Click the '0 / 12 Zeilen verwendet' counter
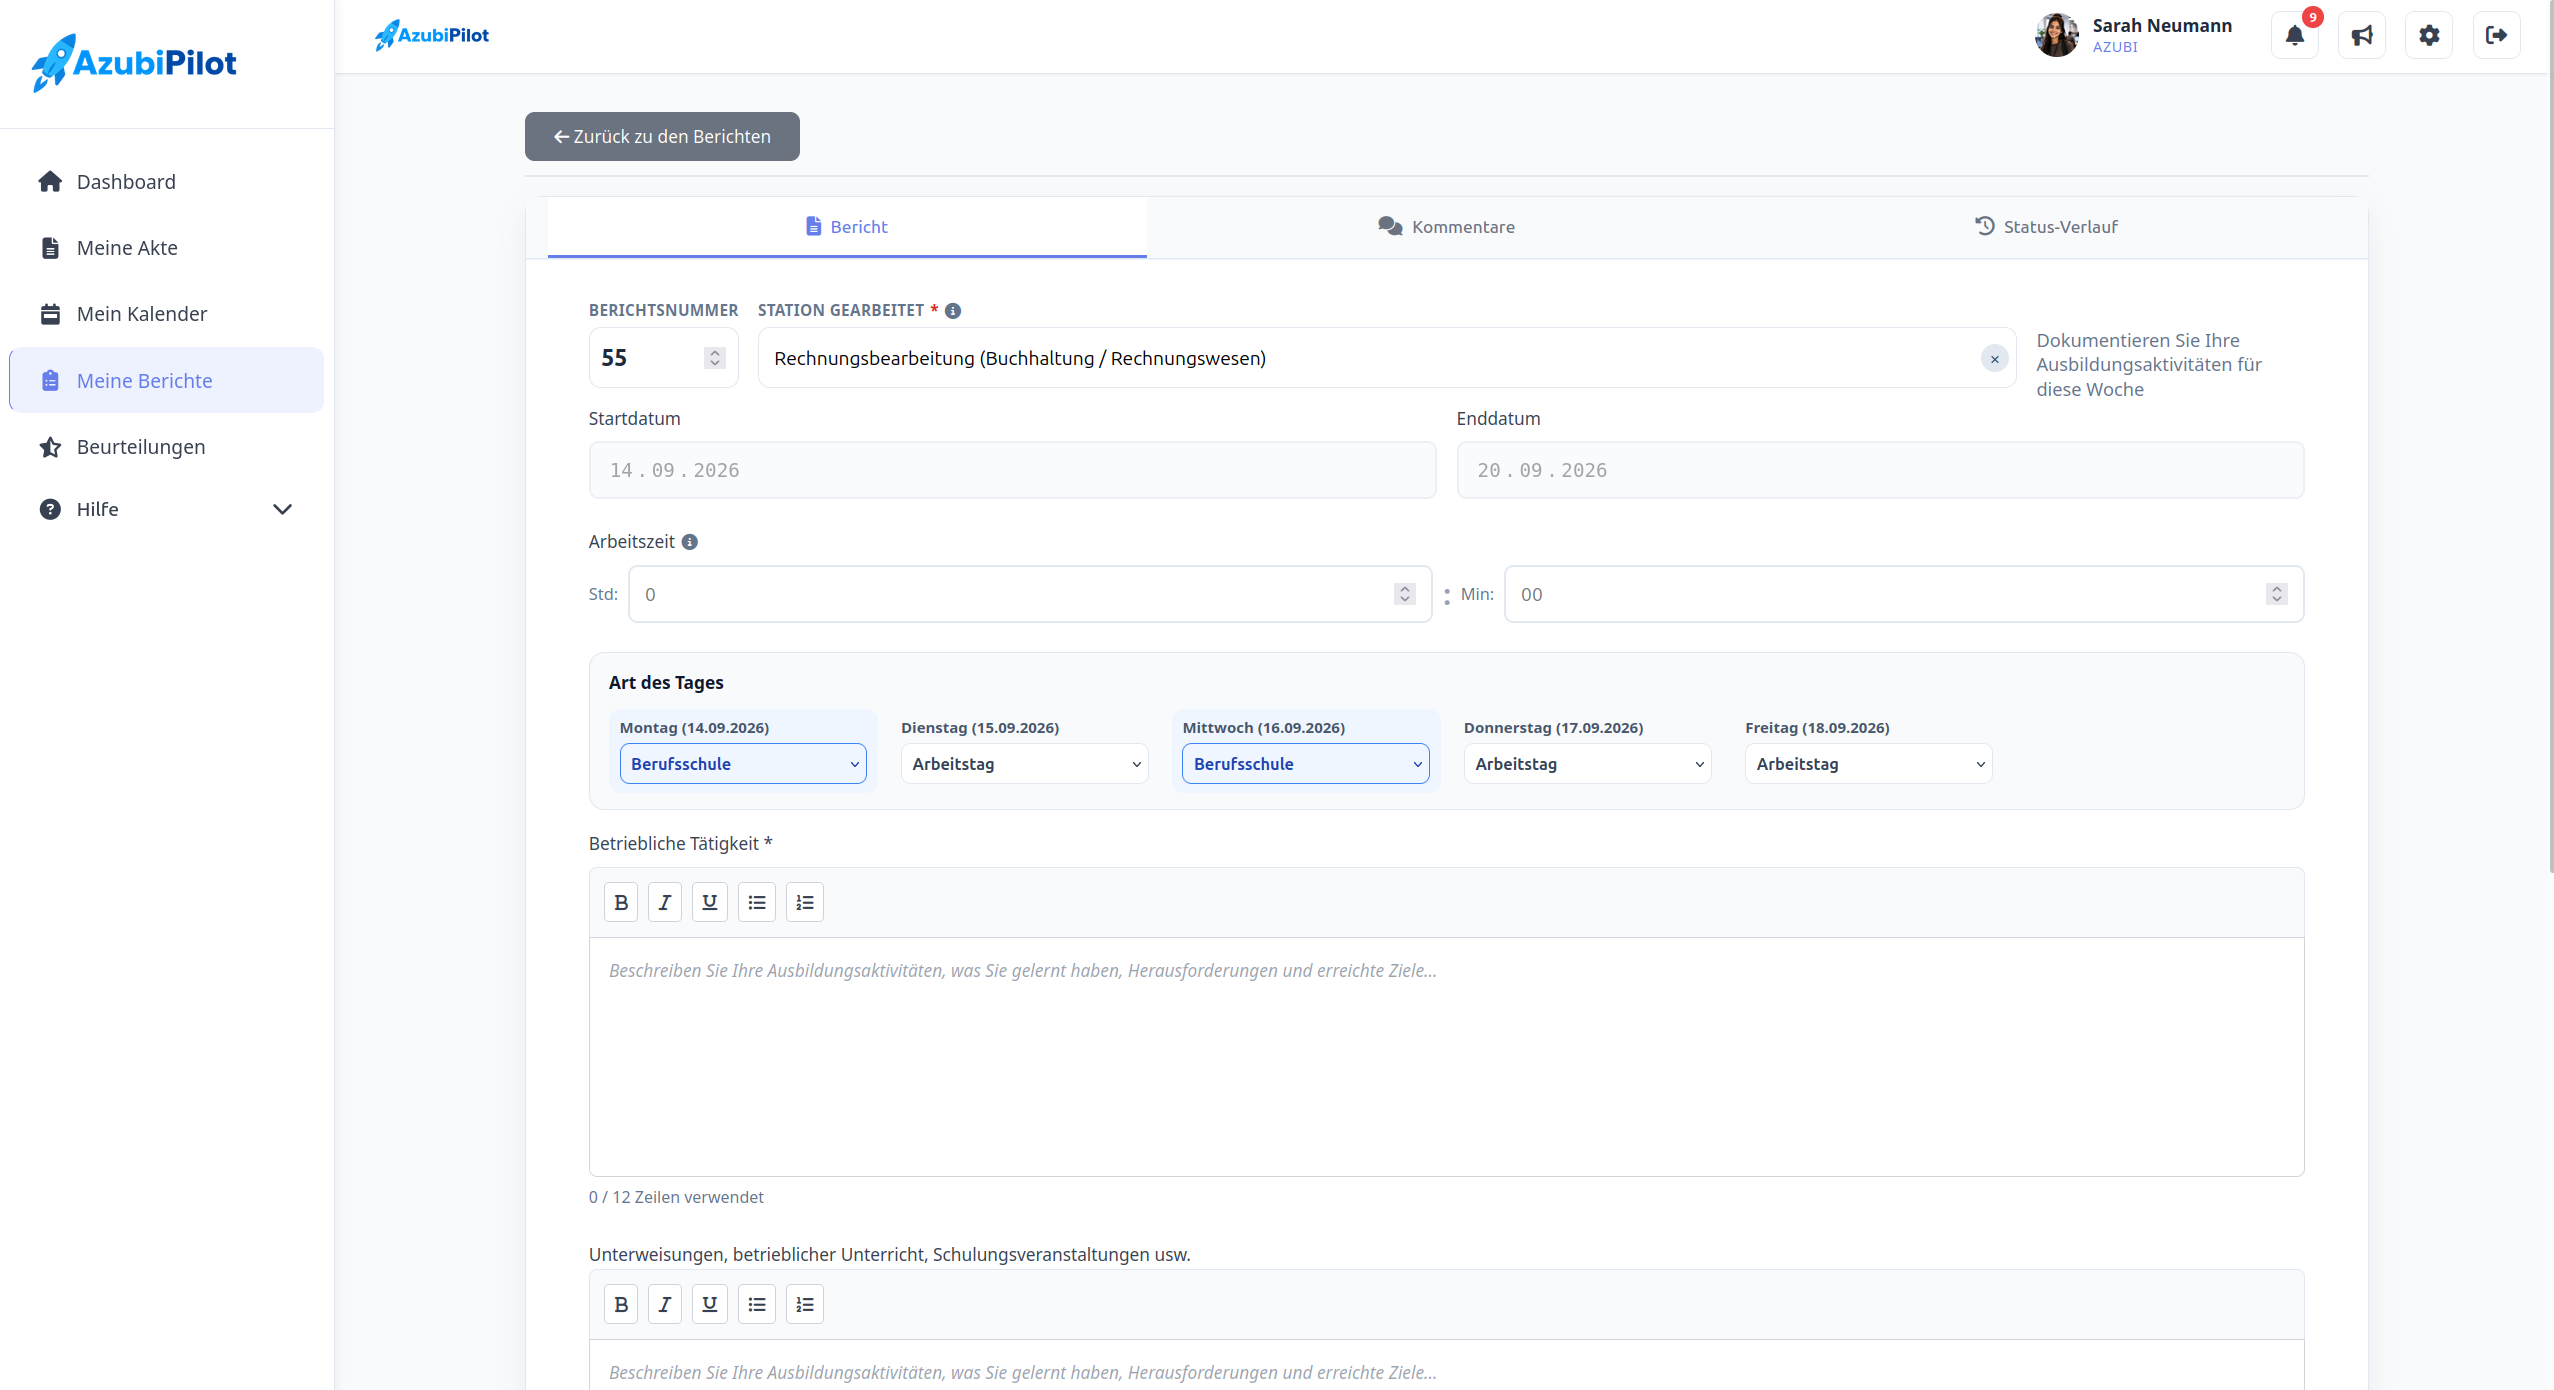 click(676, 1197)
